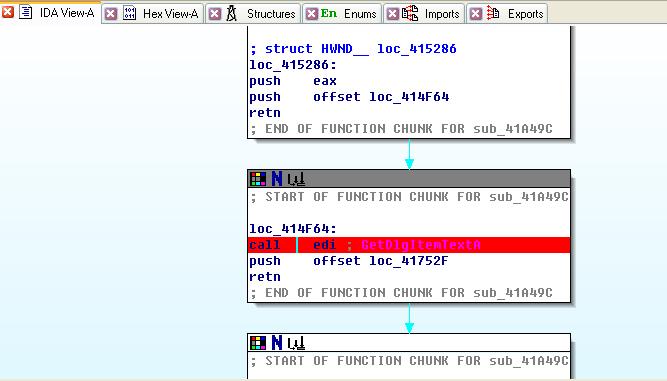667x381 pixels.
Task: Click 'offset loc_414F64' operand
Action: pos(381,97)
